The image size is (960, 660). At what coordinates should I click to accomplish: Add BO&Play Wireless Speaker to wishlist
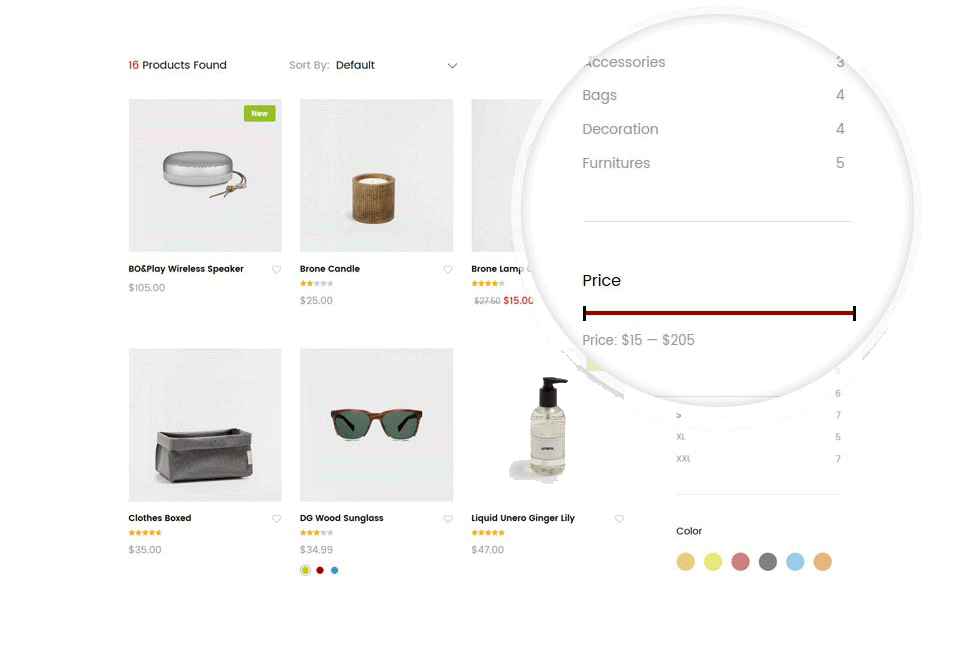pos(277,269)
